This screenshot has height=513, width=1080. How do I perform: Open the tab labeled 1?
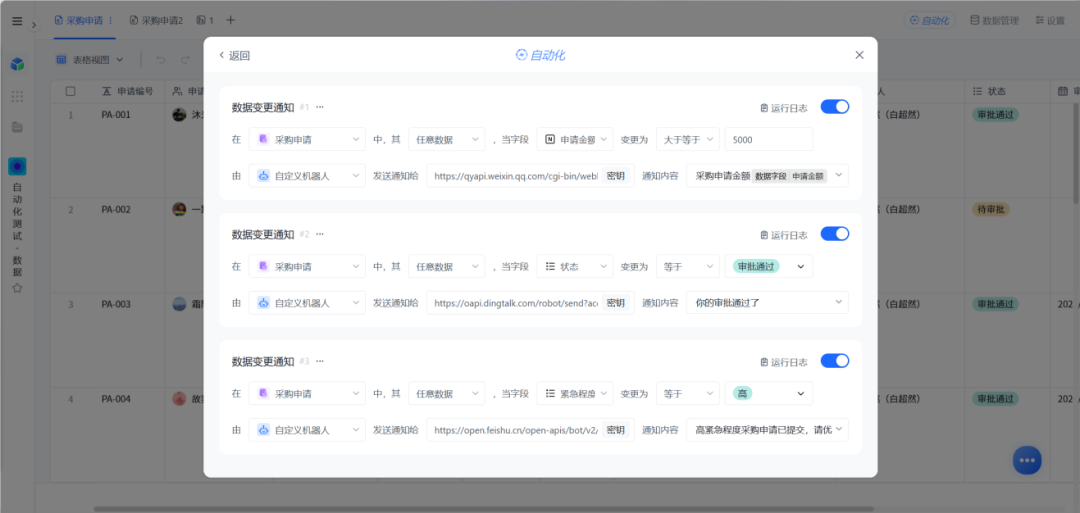205,21
